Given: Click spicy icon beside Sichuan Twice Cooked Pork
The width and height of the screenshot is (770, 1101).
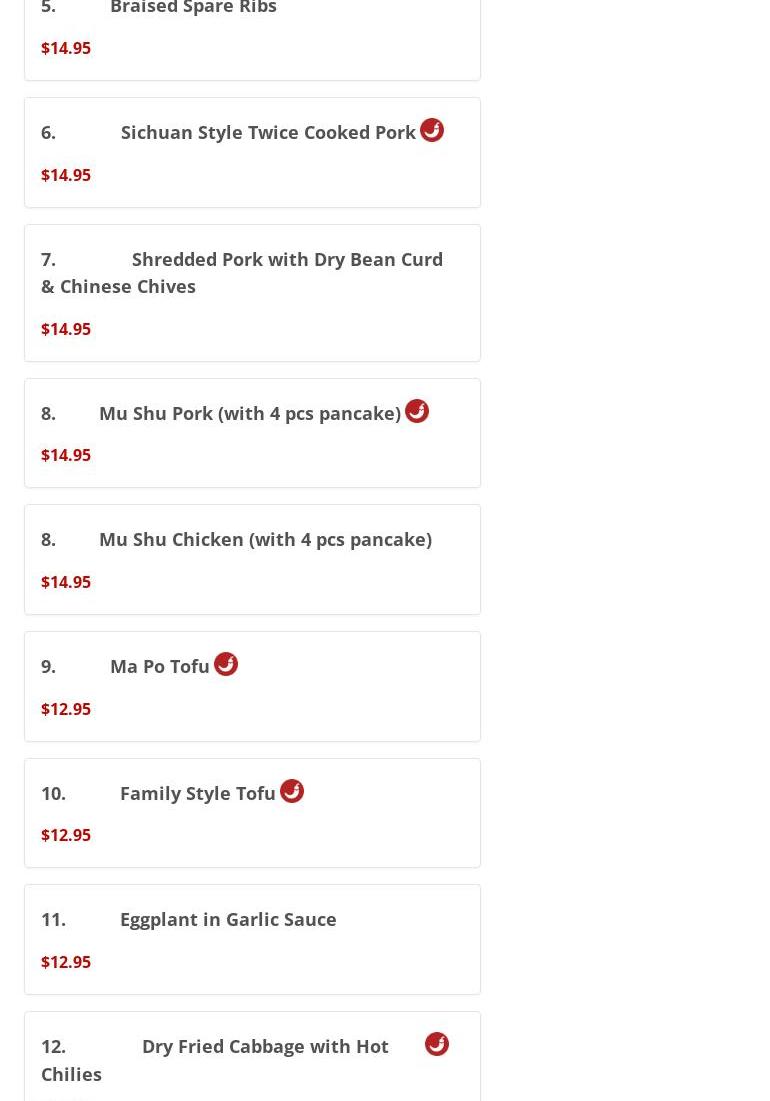Looking at the screenshot, I should point(432,131).
